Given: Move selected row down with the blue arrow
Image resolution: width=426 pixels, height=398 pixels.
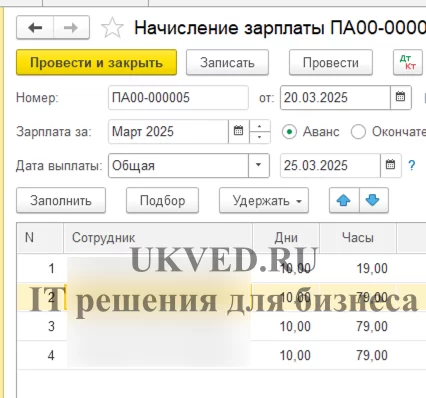Looking at the screenshot, I should pos(373,200).
